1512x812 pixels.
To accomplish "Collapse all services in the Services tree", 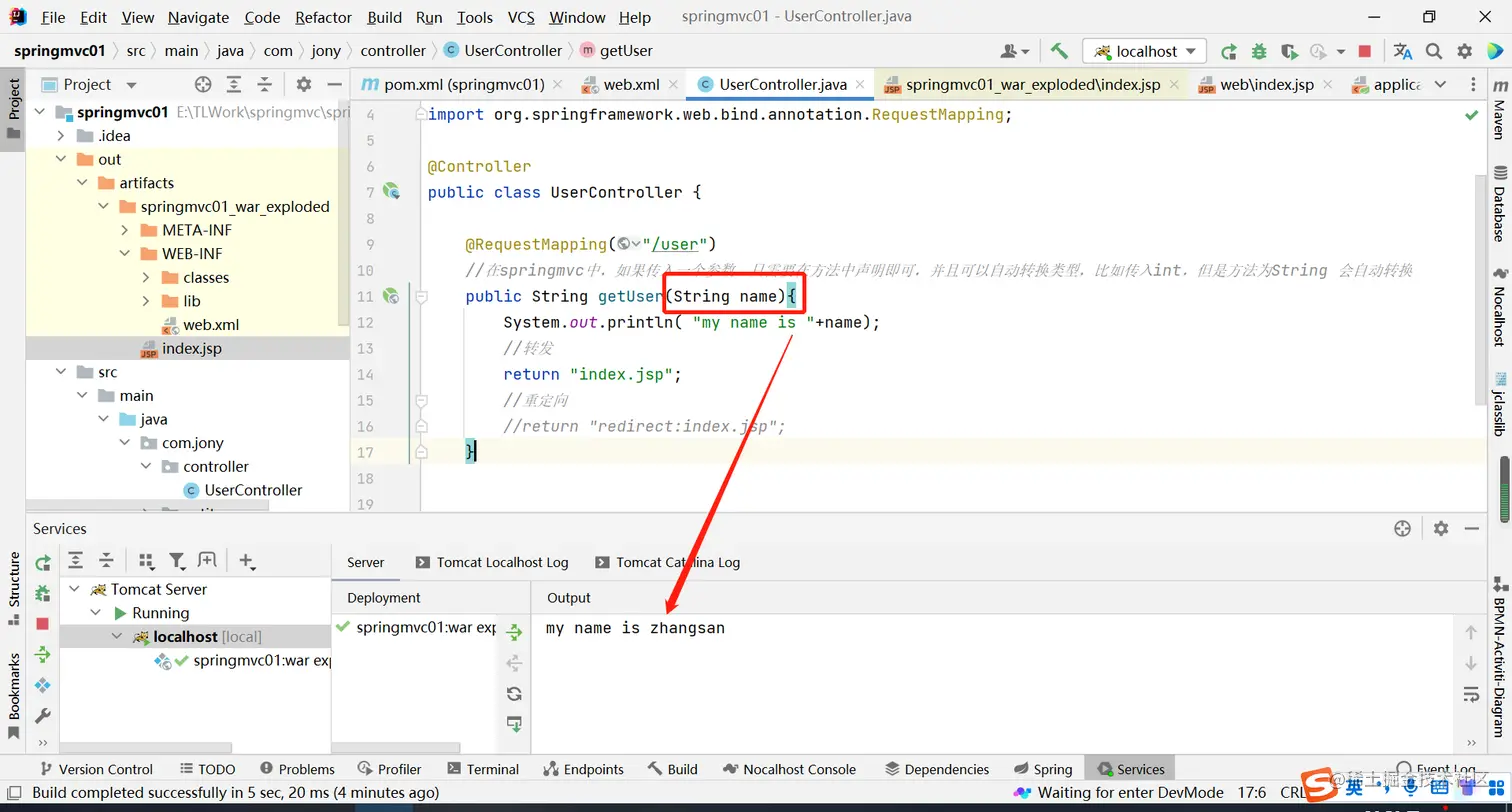I will click(x=106, y=561).
